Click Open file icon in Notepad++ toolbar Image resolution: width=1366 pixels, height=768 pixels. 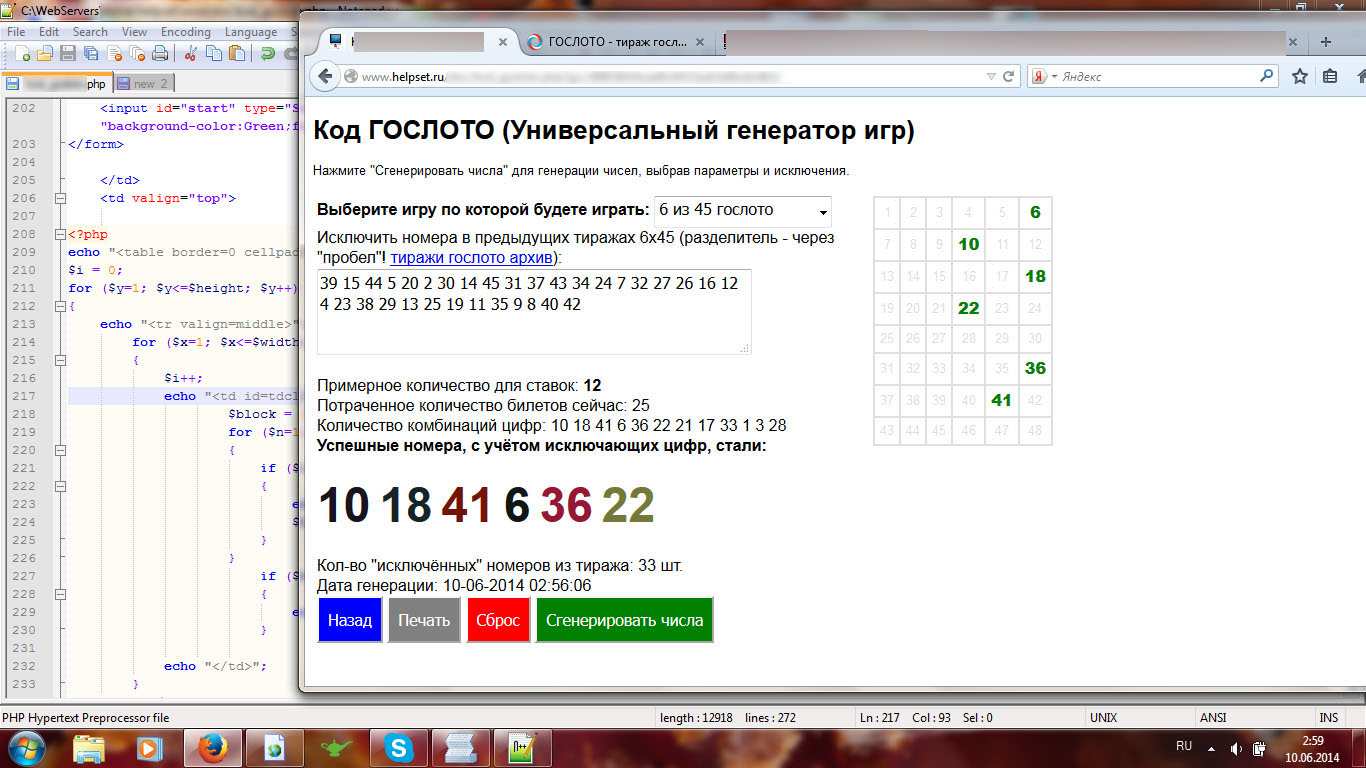44,54
